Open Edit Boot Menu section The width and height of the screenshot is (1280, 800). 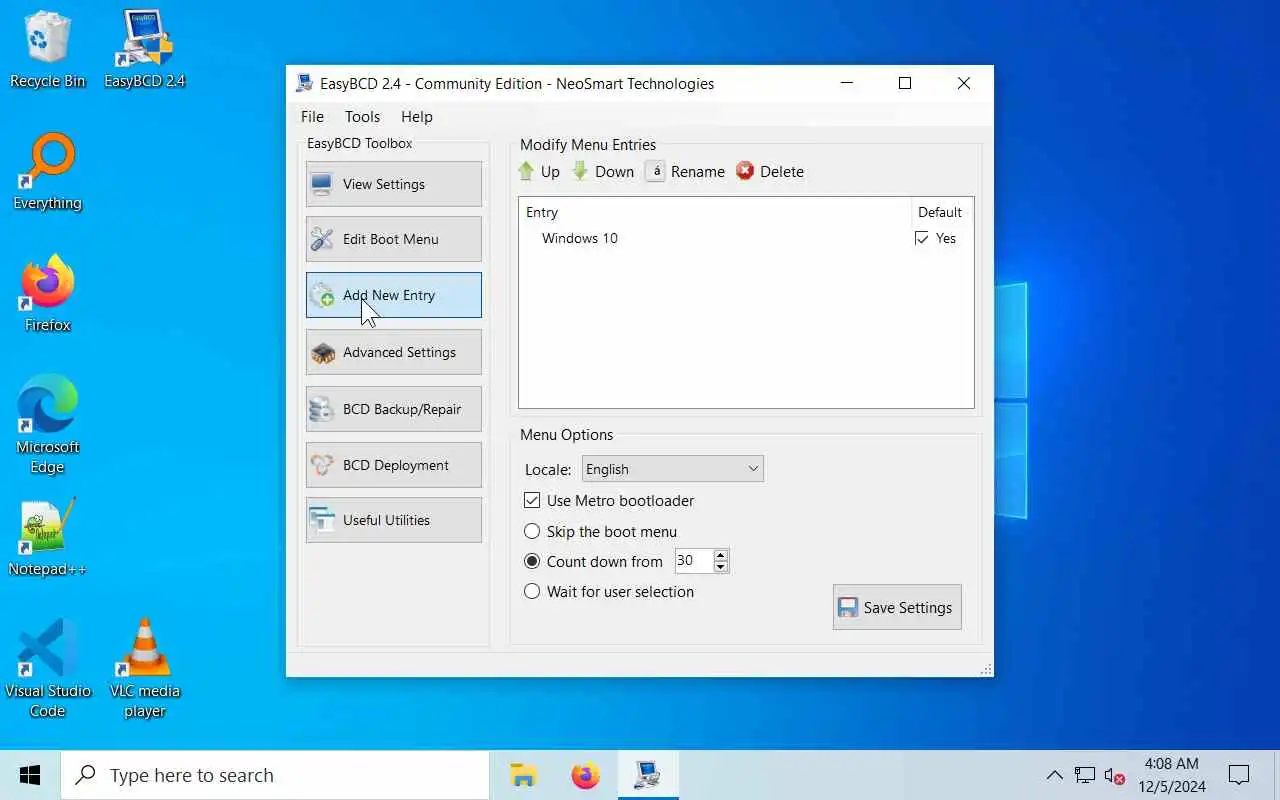[x=393, y=239]
